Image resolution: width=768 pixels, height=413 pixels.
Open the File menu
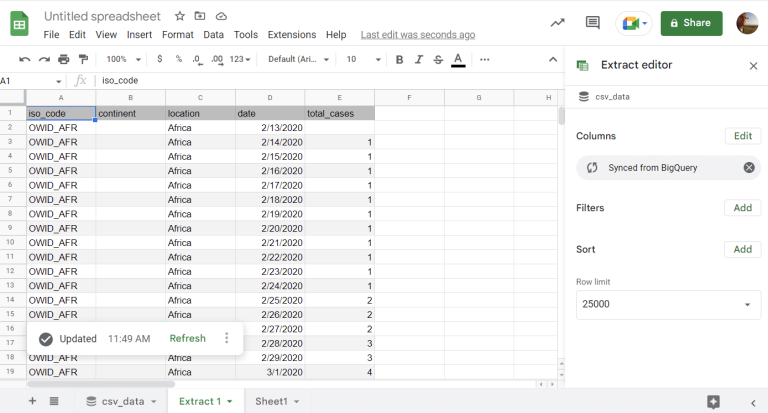pos(51,35)
